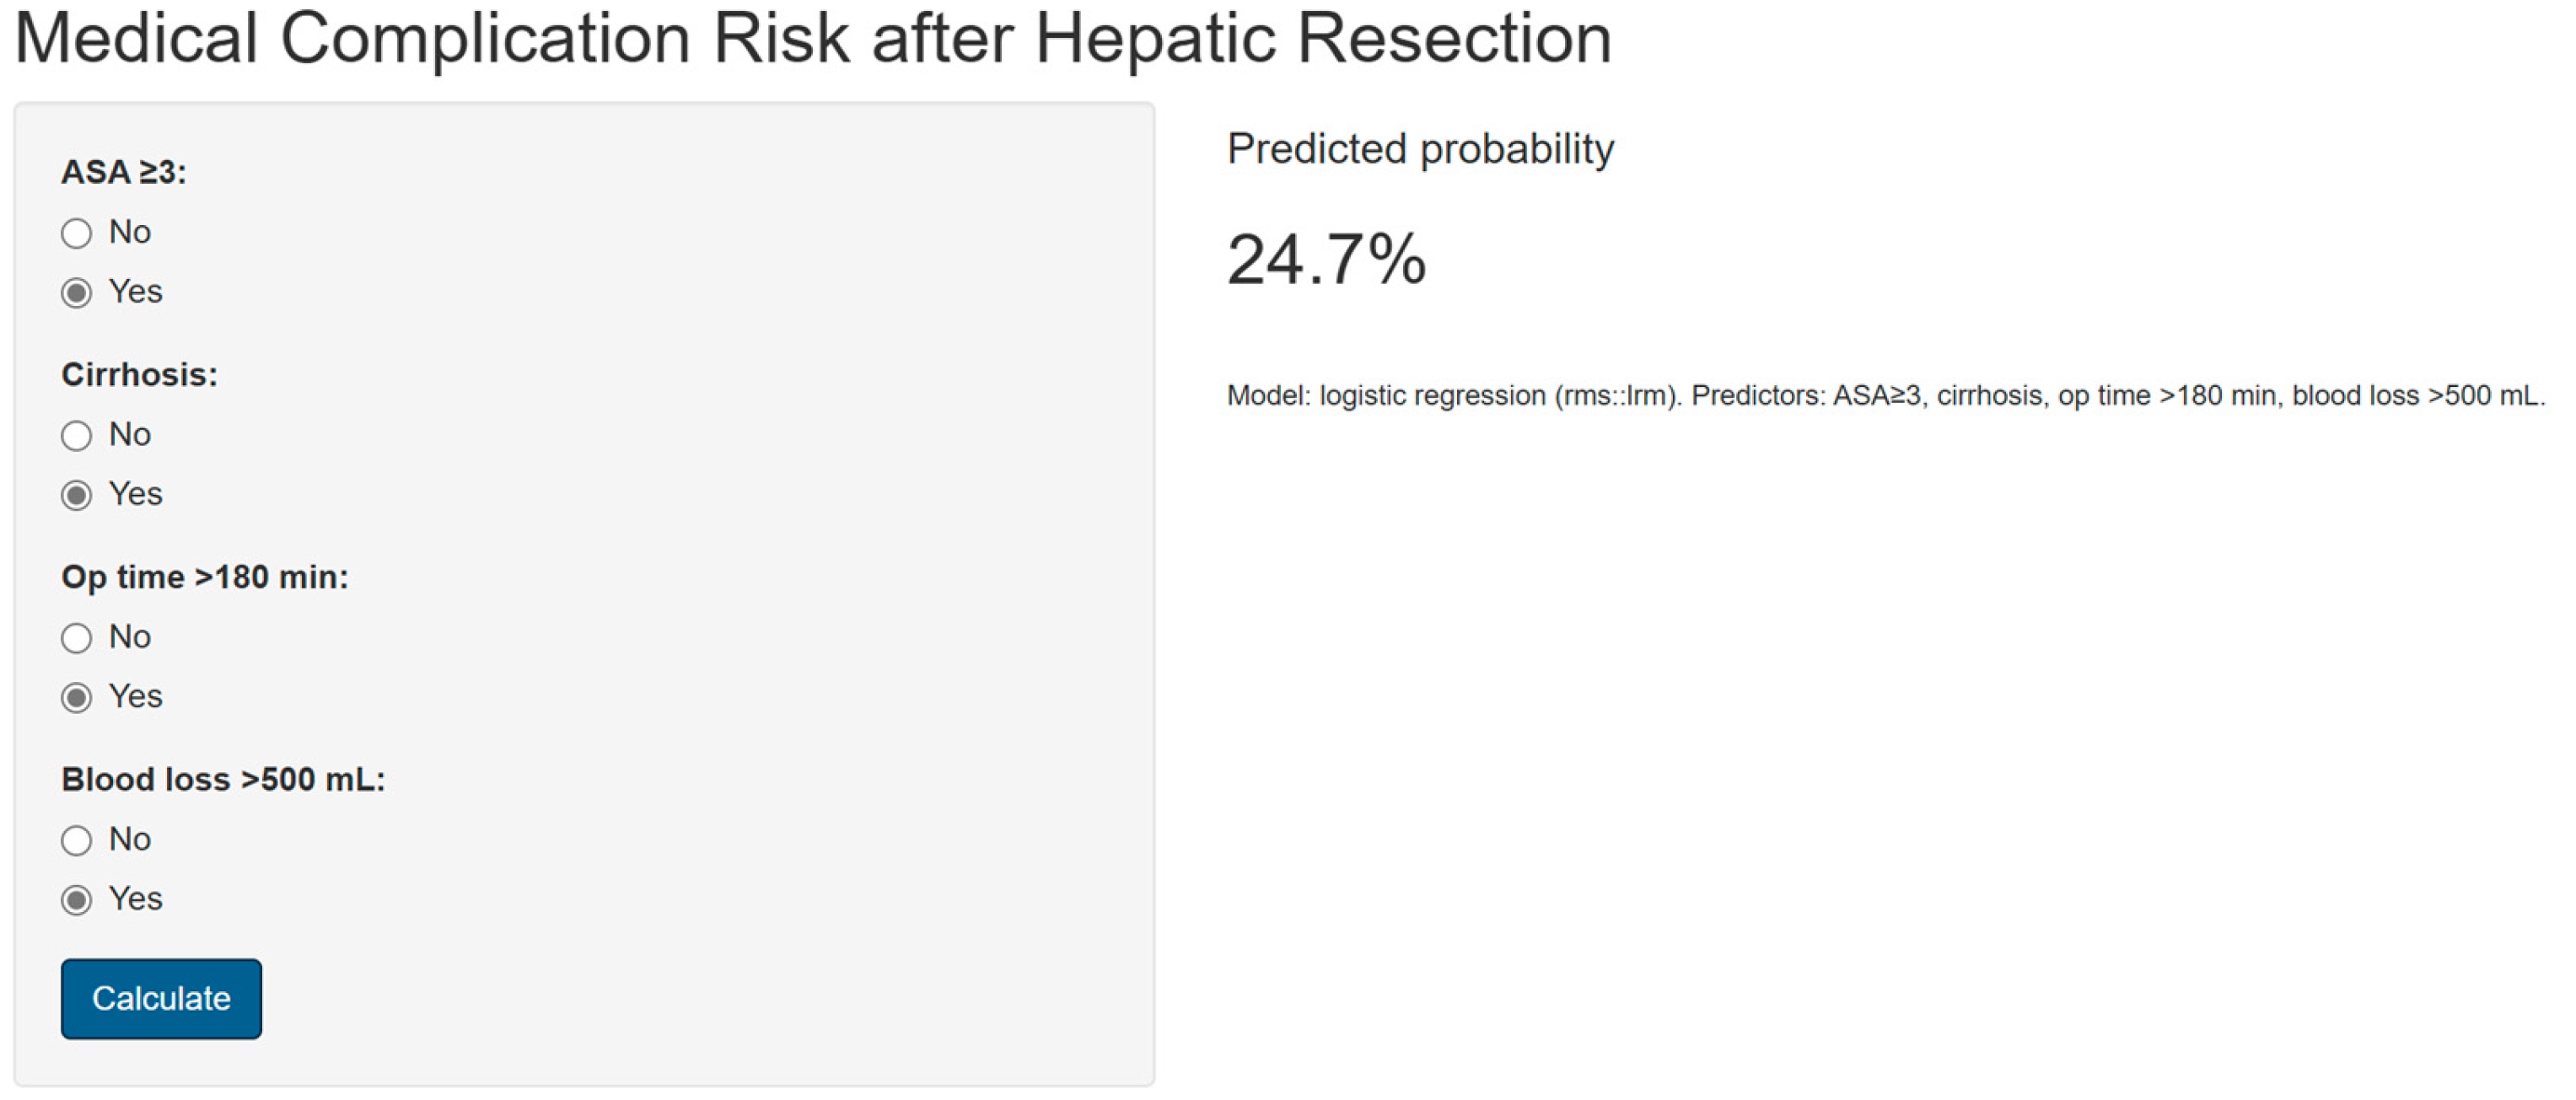Click the 'ASA ≥3:' group label
Screen dimensions: 2576x1100
124,172
